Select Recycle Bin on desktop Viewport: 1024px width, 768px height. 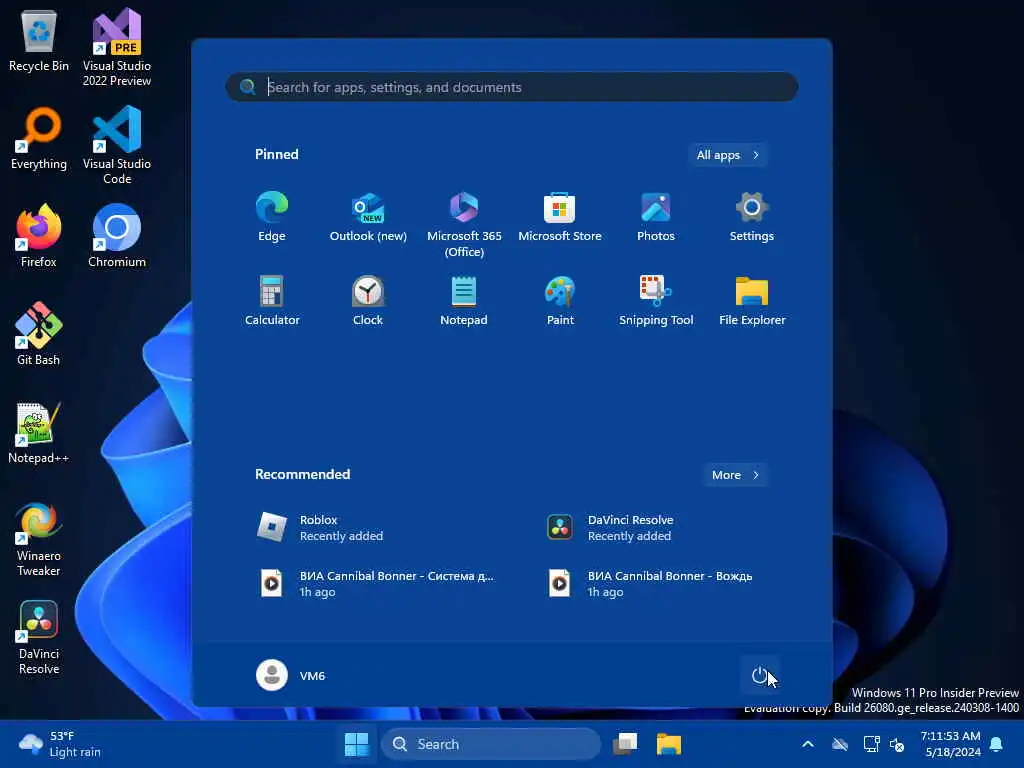[39, 42]
